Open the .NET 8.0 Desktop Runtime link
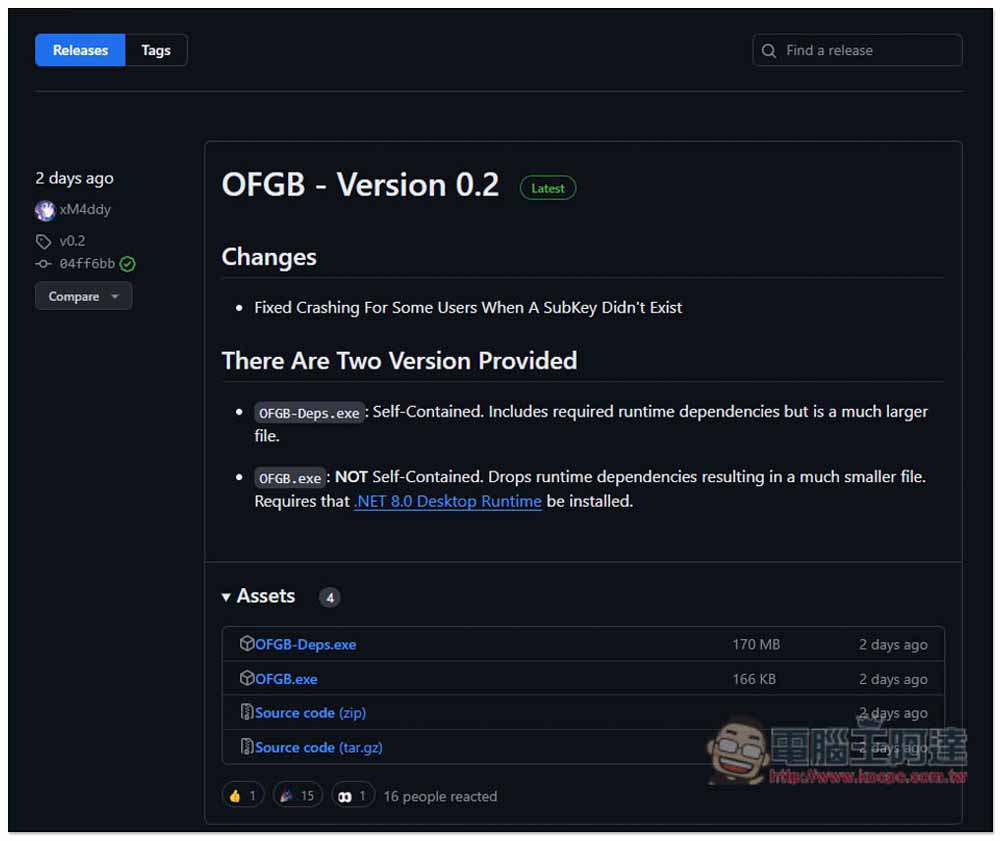Image resolution: width=1000 pixels, height=841 pixels. click(x=448, y=502)
